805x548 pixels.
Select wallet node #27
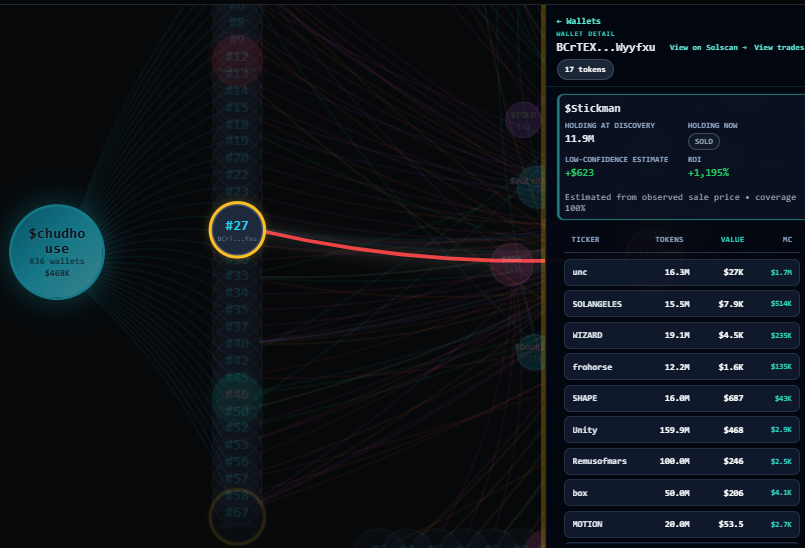pos(237,230)
